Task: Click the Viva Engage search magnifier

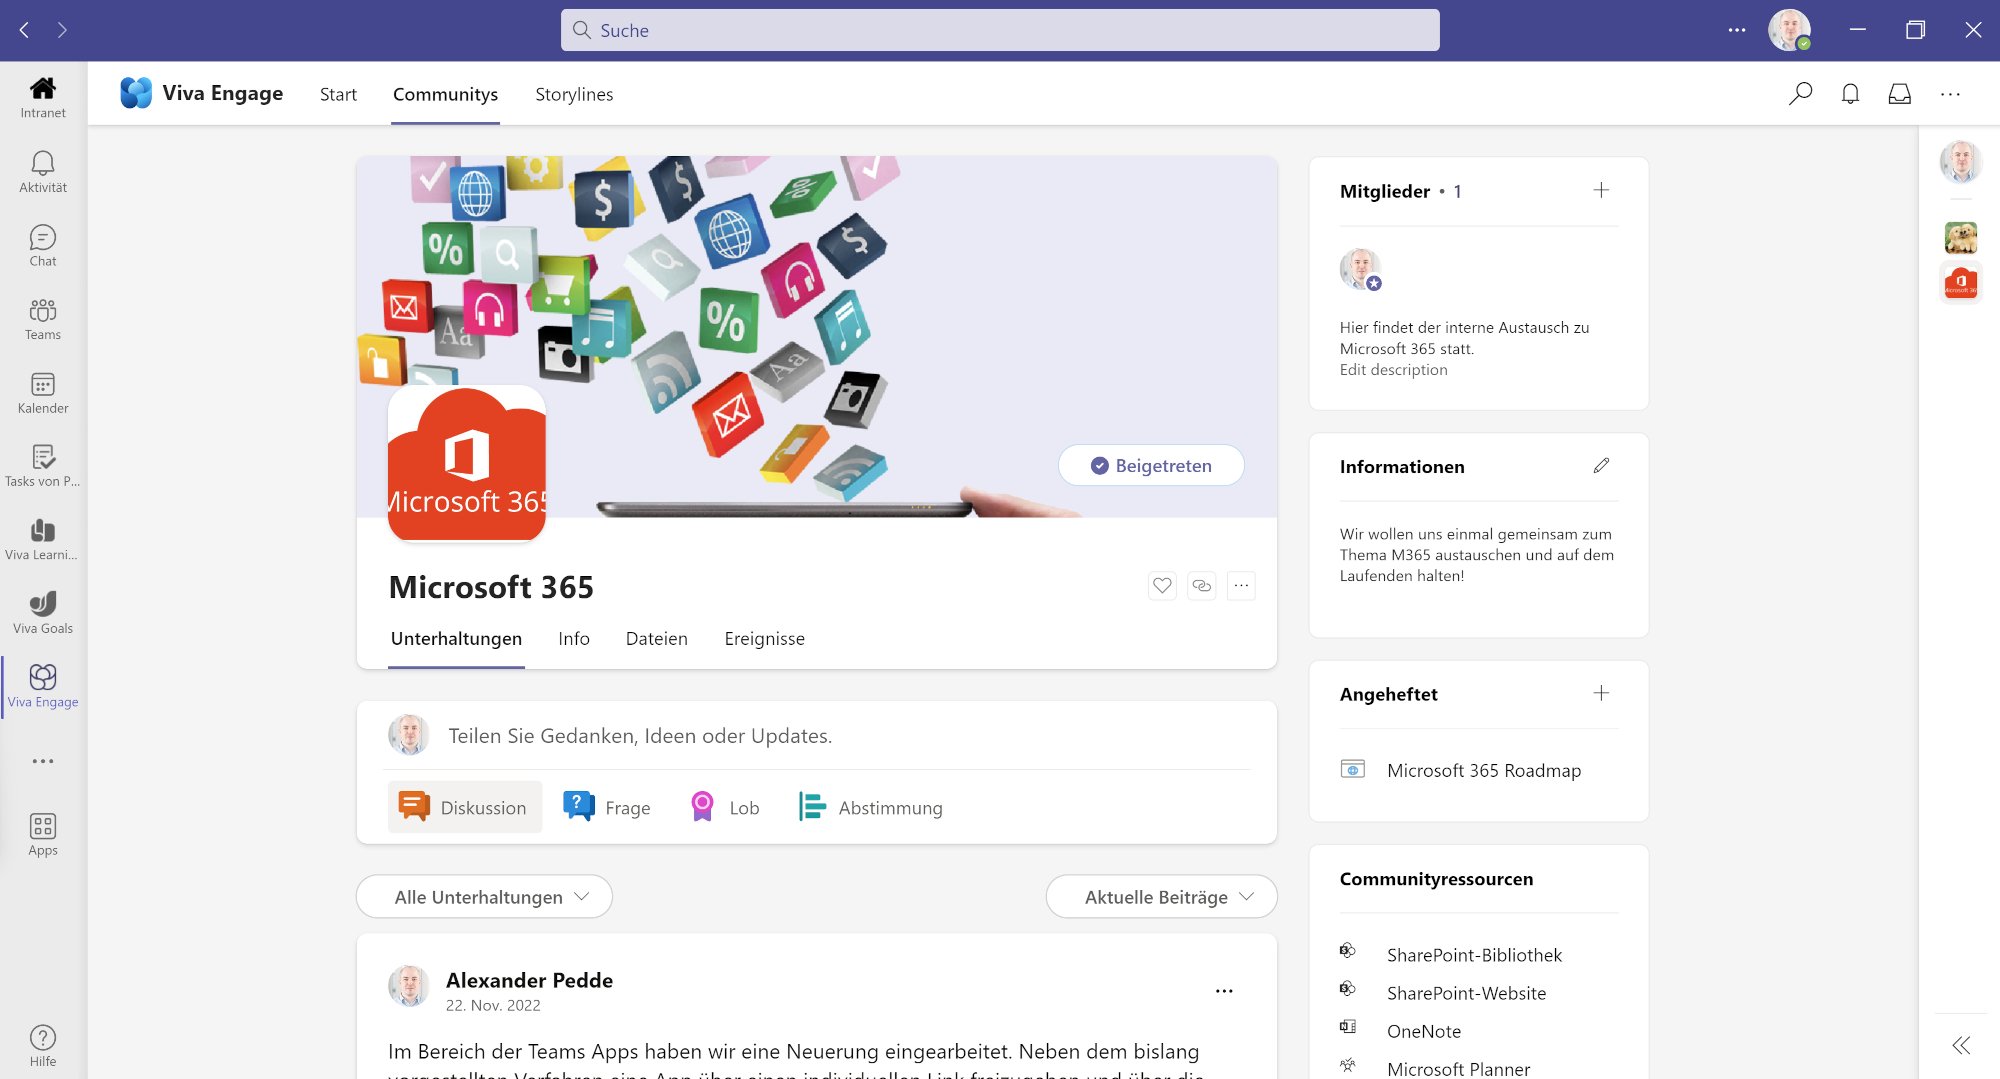Action: 1800,94
